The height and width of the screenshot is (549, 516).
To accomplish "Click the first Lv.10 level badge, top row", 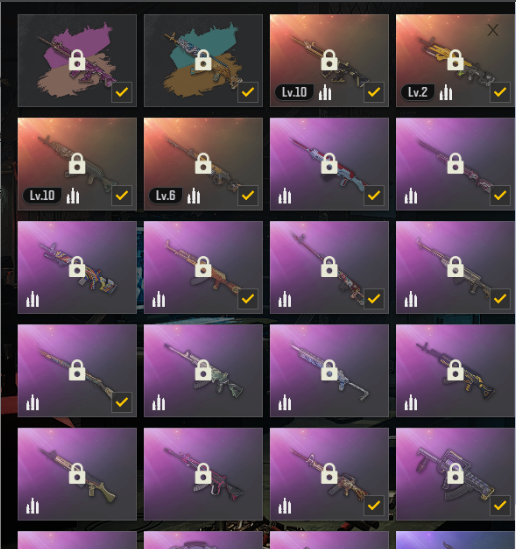I will [294, 92].
